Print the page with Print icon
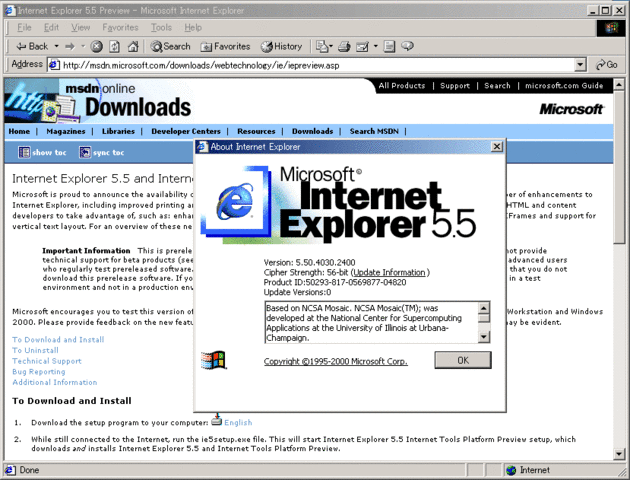The height and width of the screenshot is (480, 630). [x=344, y=47]
